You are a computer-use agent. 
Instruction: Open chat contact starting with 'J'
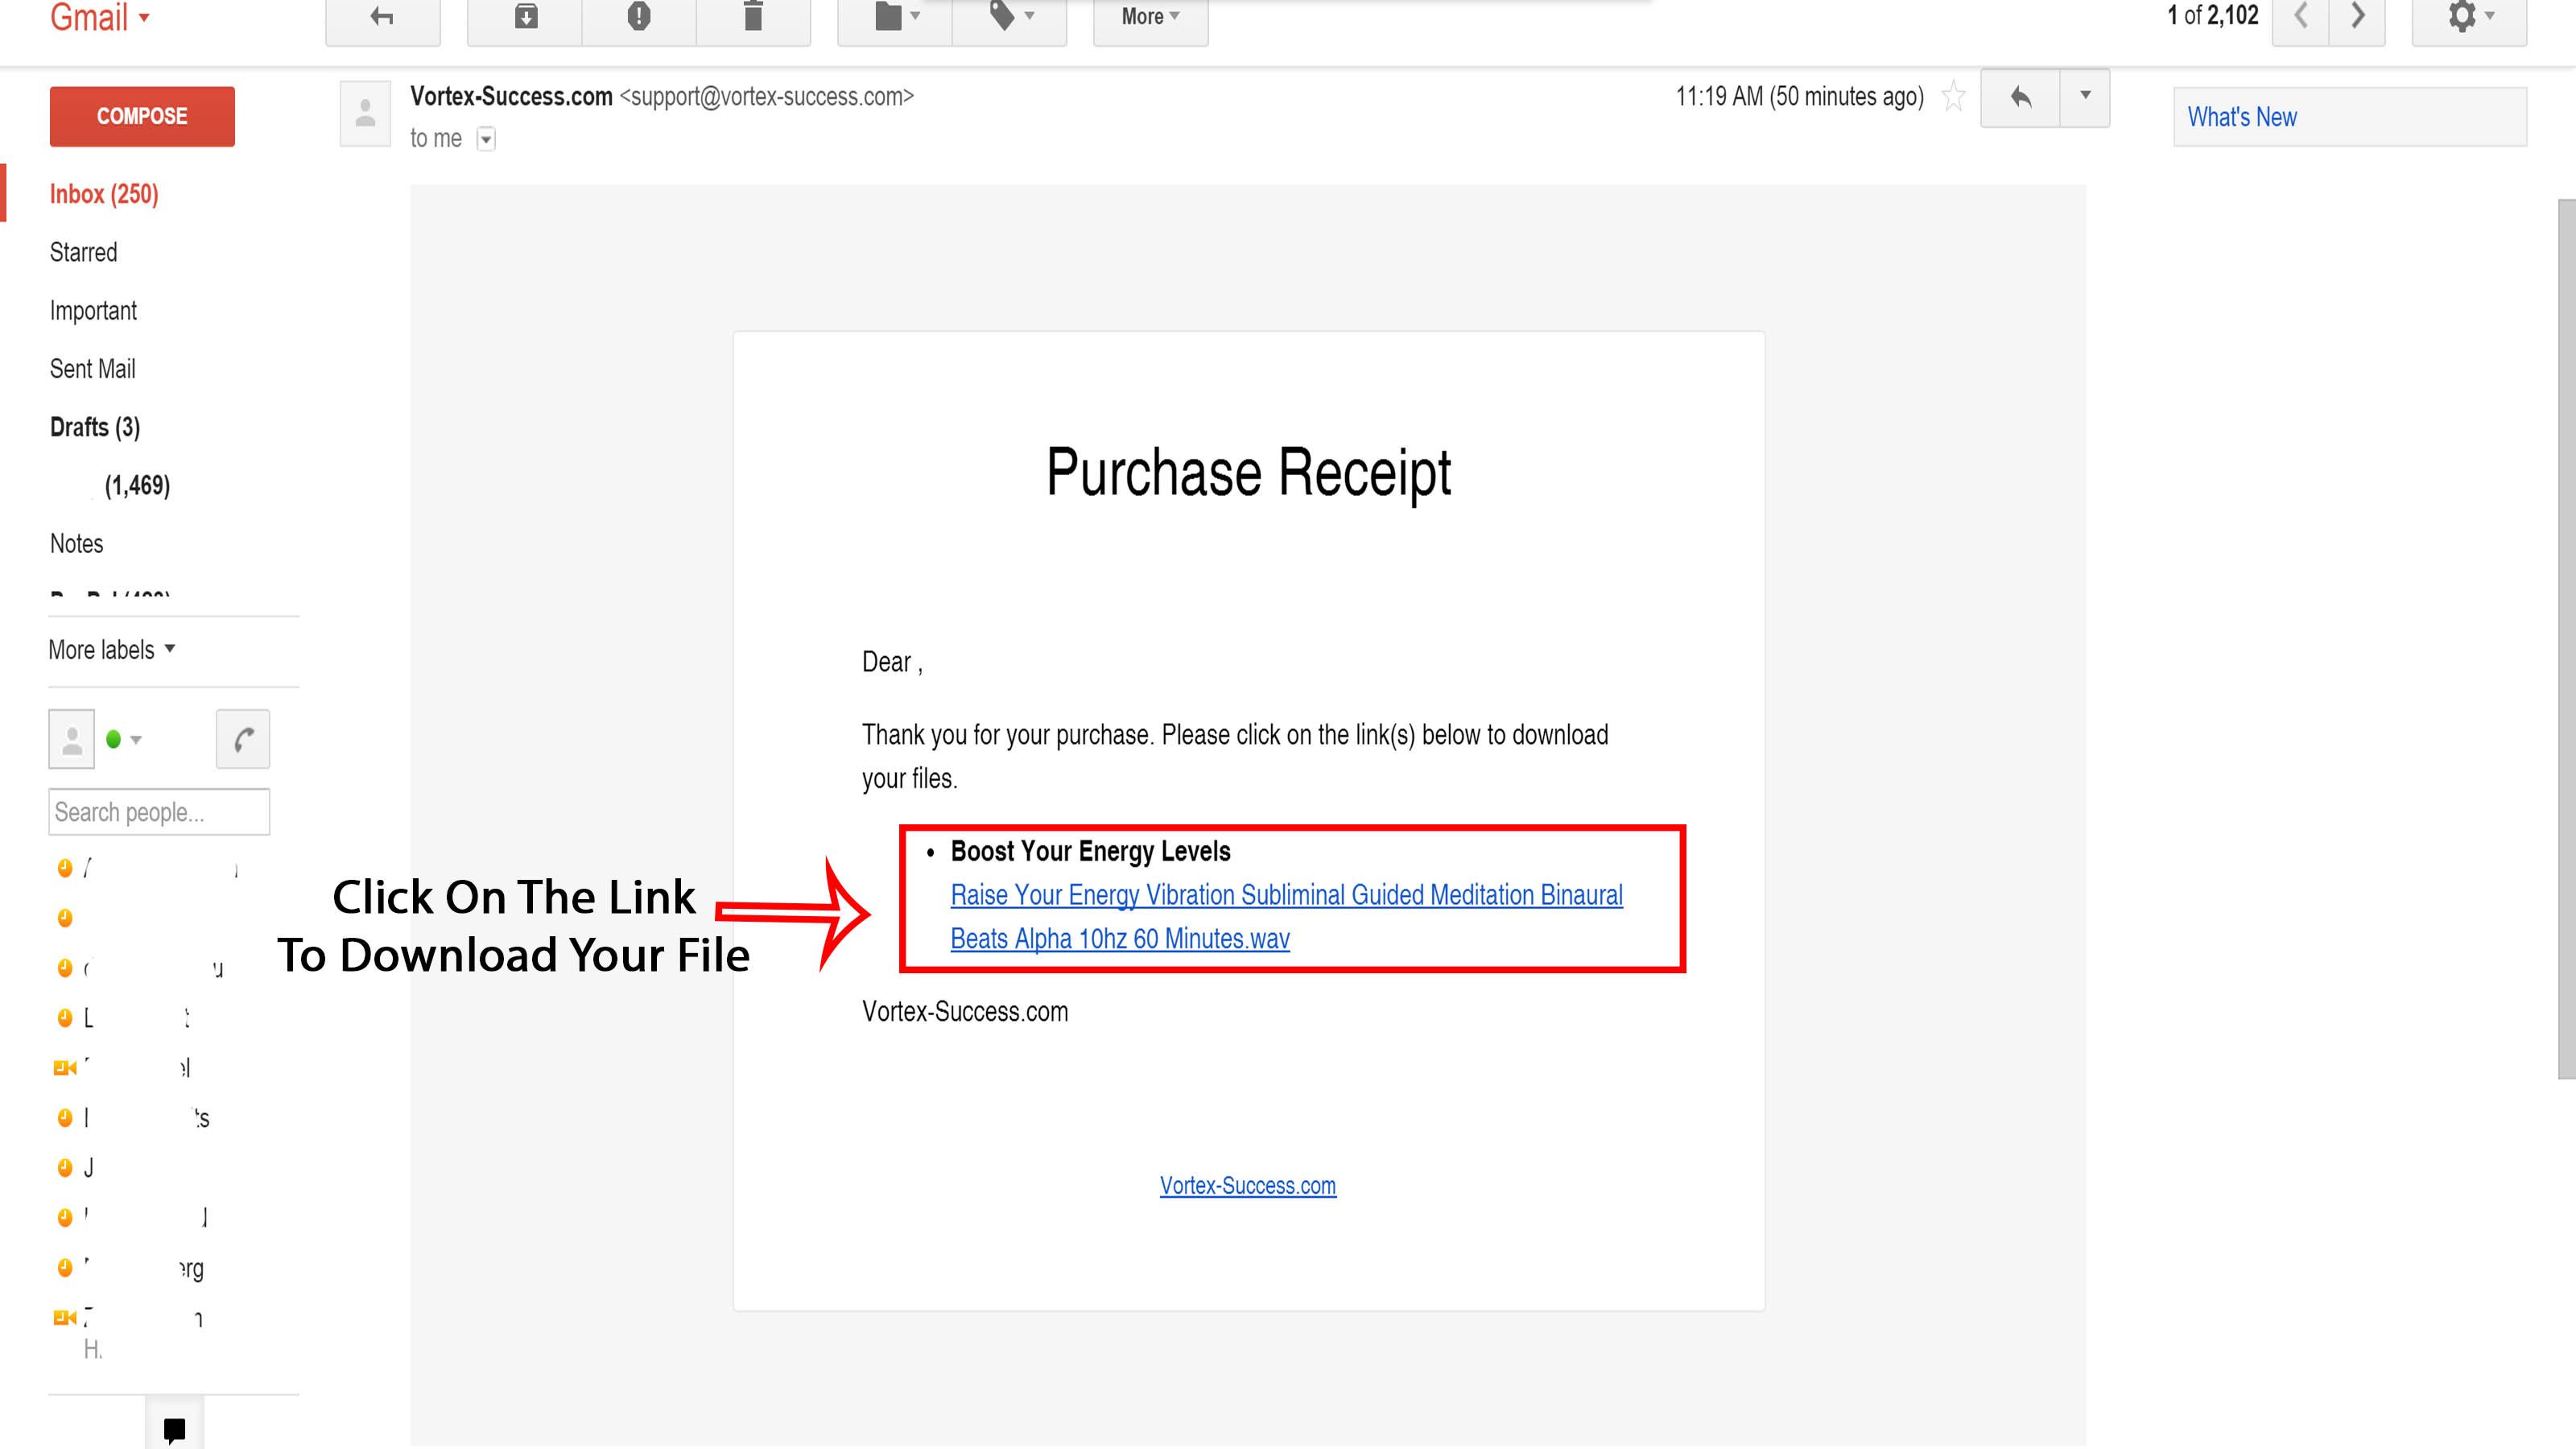point(76,1168)
